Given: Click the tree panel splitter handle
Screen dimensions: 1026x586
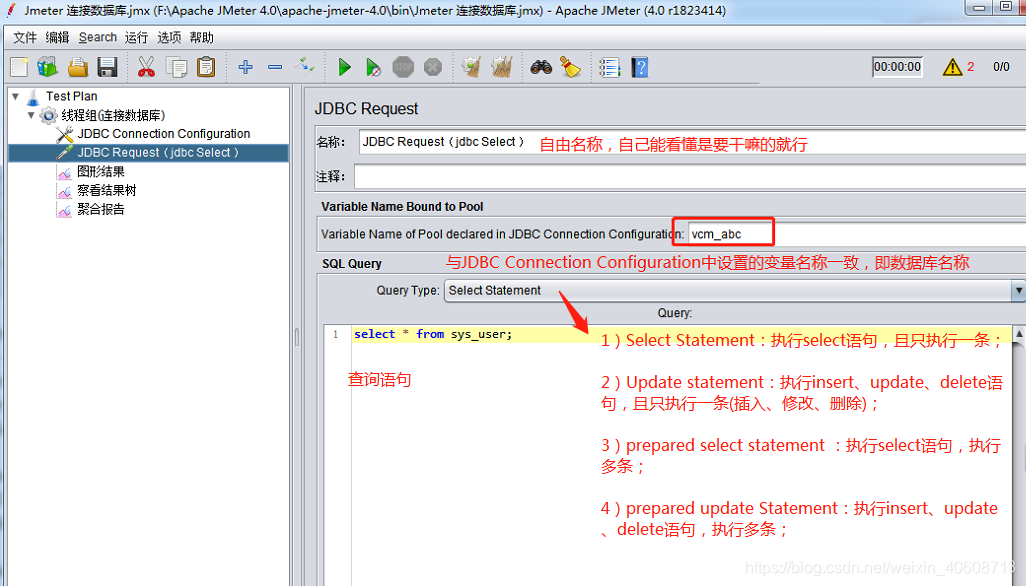Looking at the screenshot, I should pyautogui.click(x=296, y=337).
